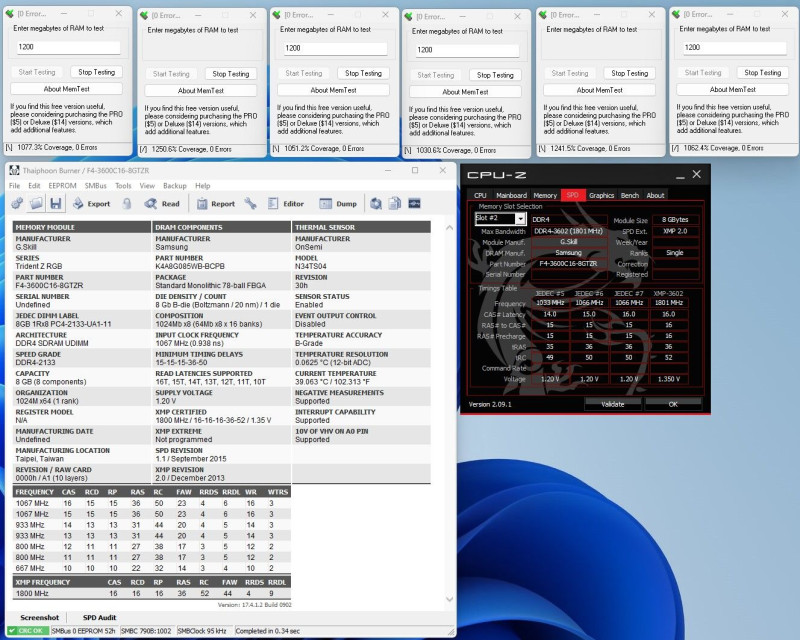Open the Backup menu
Screen dimensions: 800x640
tap(175, 186)
